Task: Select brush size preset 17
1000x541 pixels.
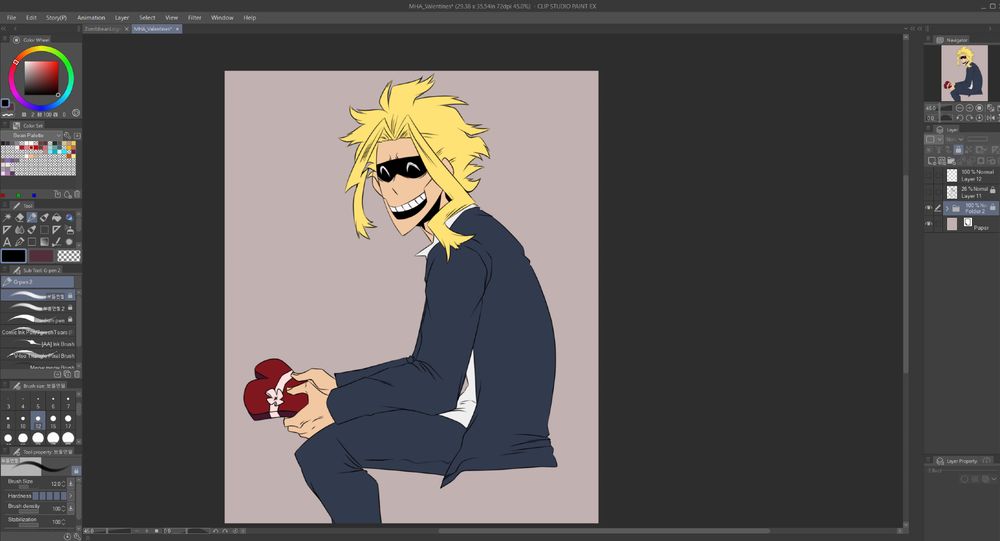Action: point(68,421)
